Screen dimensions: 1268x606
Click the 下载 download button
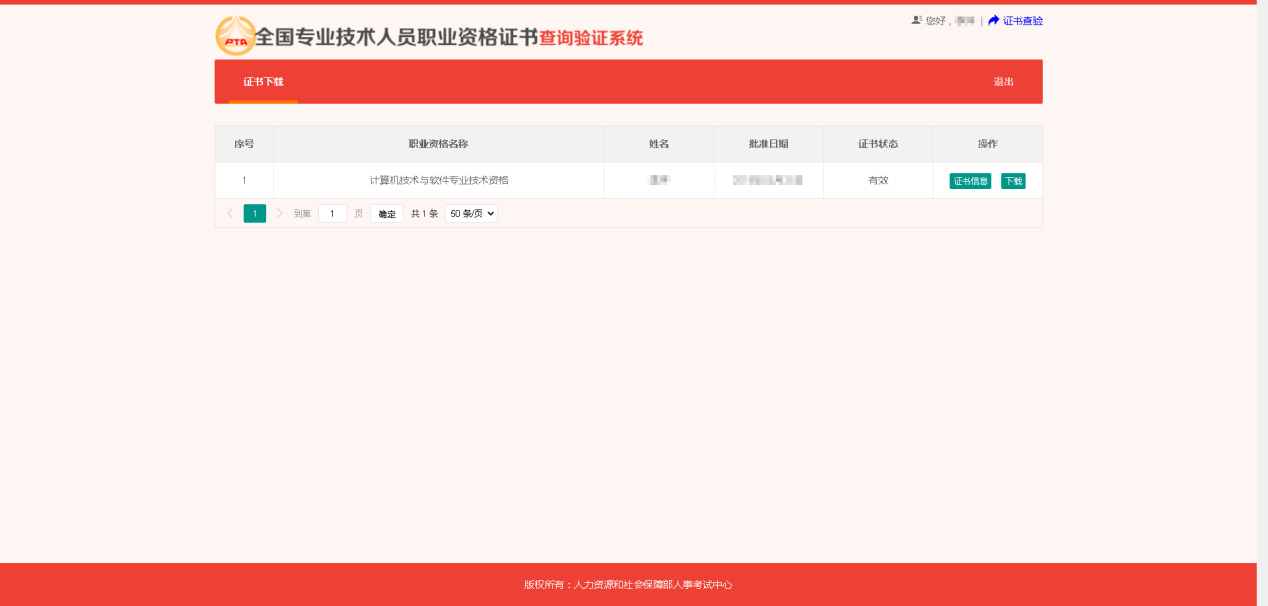tap(1013, 181)
